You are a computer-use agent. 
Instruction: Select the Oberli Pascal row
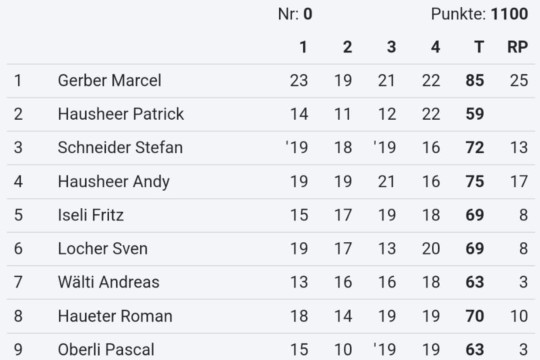pos(271,347)
